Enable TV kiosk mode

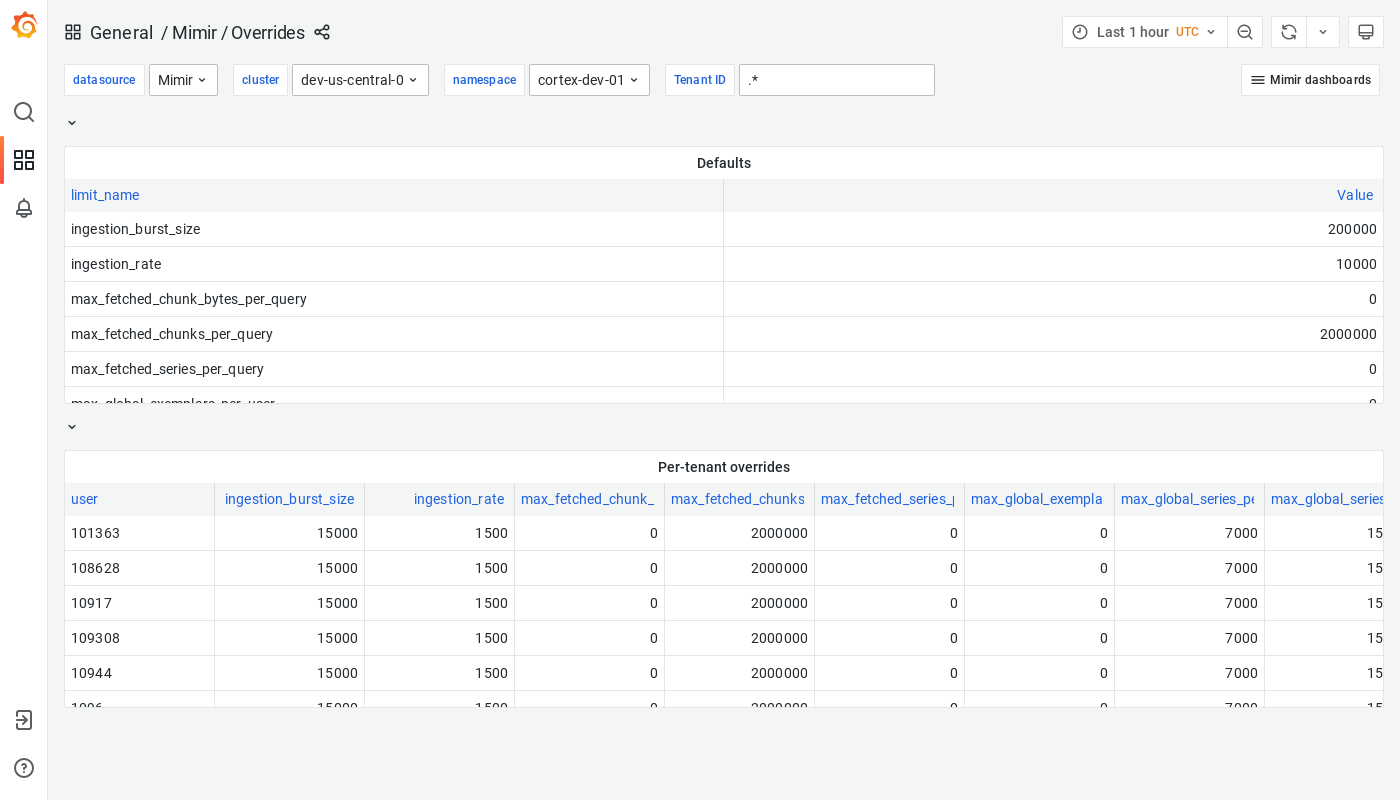(x=1366, y=31)
